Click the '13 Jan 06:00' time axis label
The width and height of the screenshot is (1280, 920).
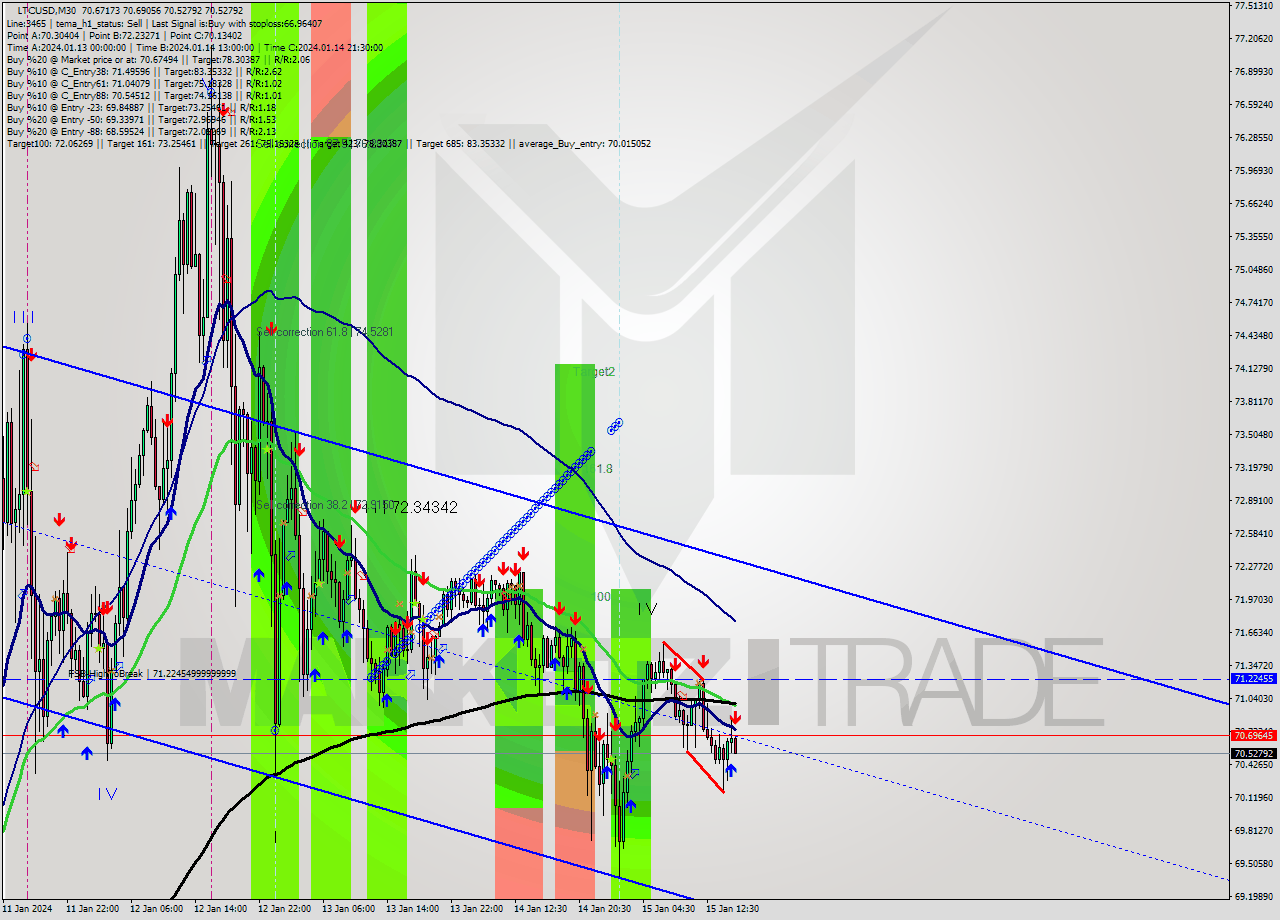point(348,909)
